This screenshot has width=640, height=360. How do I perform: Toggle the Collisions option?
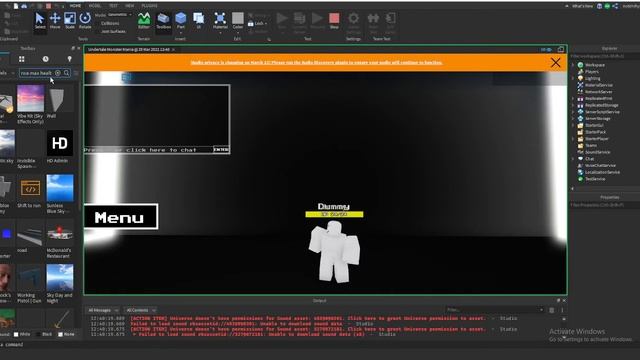(110, 23)
